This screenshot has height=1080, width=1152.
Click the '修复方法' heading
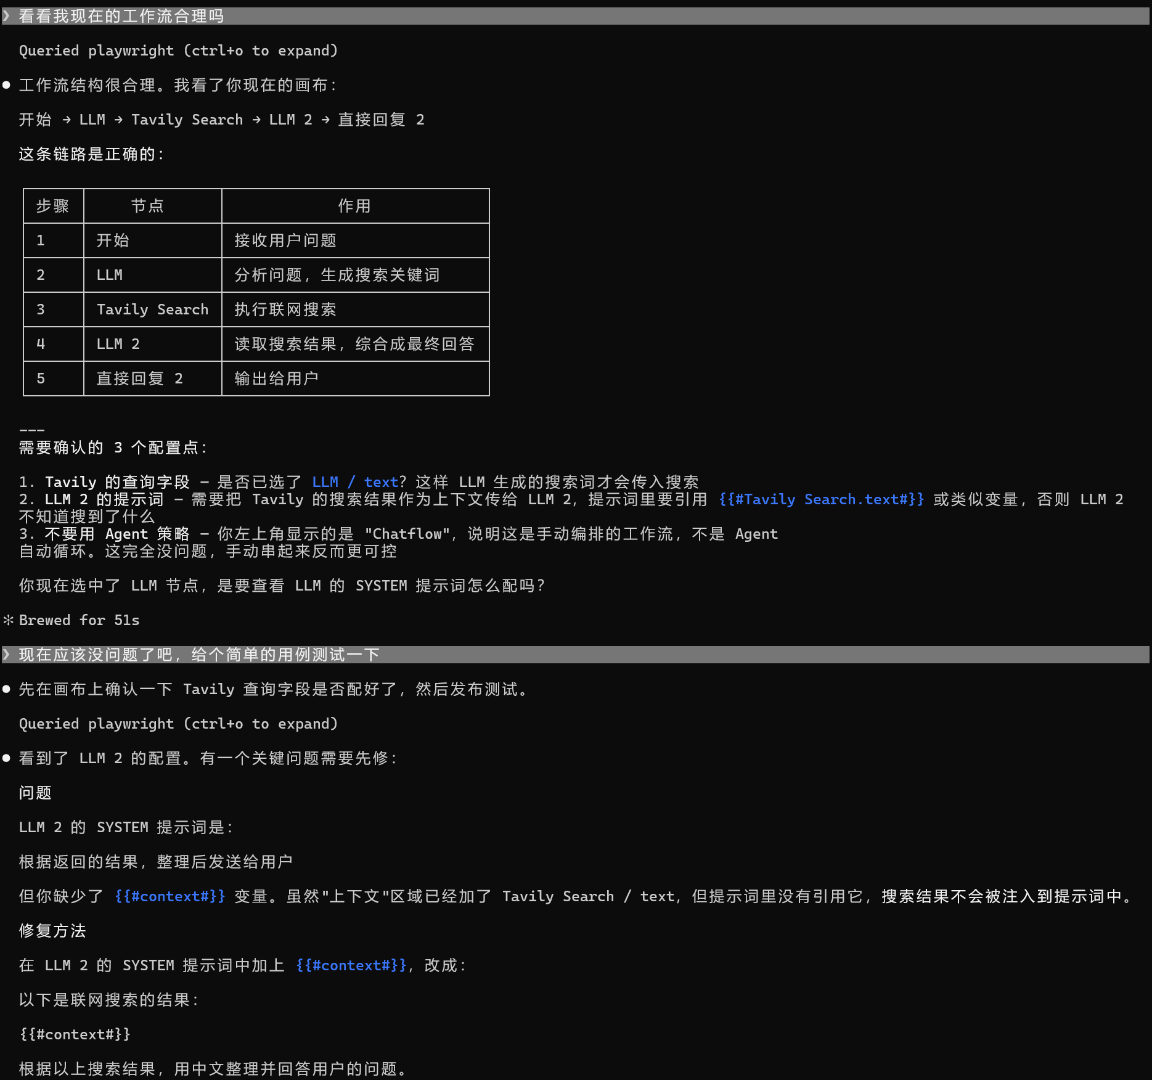click(x=52, y=931)
